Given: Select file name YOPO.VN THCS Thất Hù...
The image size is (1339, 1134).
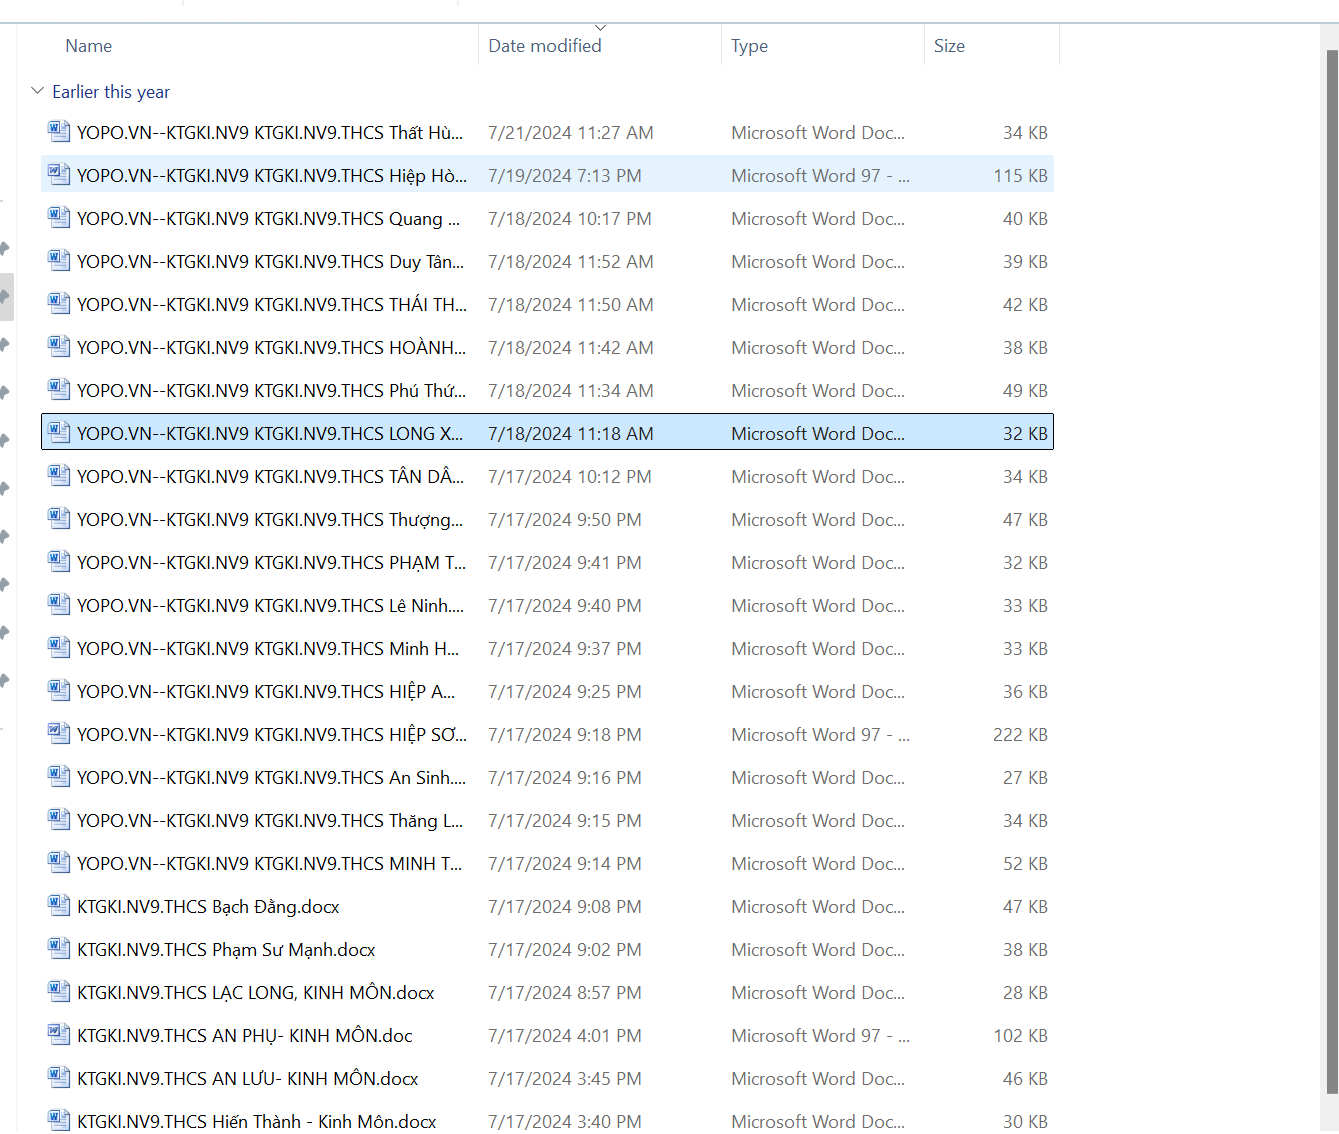Looking at the screenshot, I should (270, 133).
